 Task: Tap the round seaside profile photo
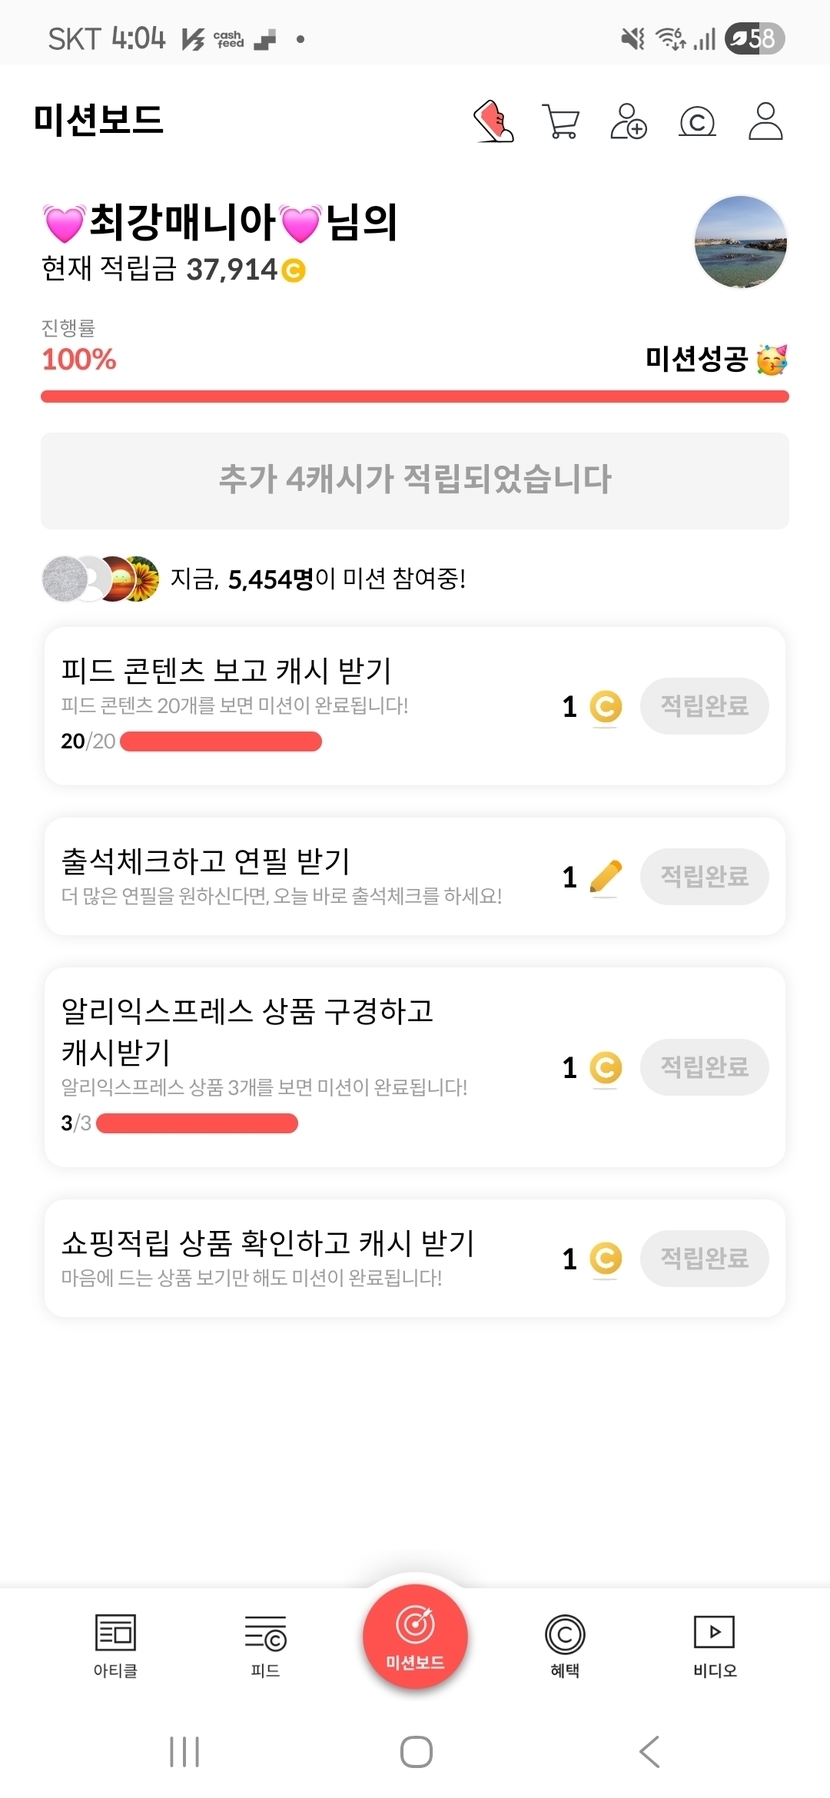[x=740, y=242]
